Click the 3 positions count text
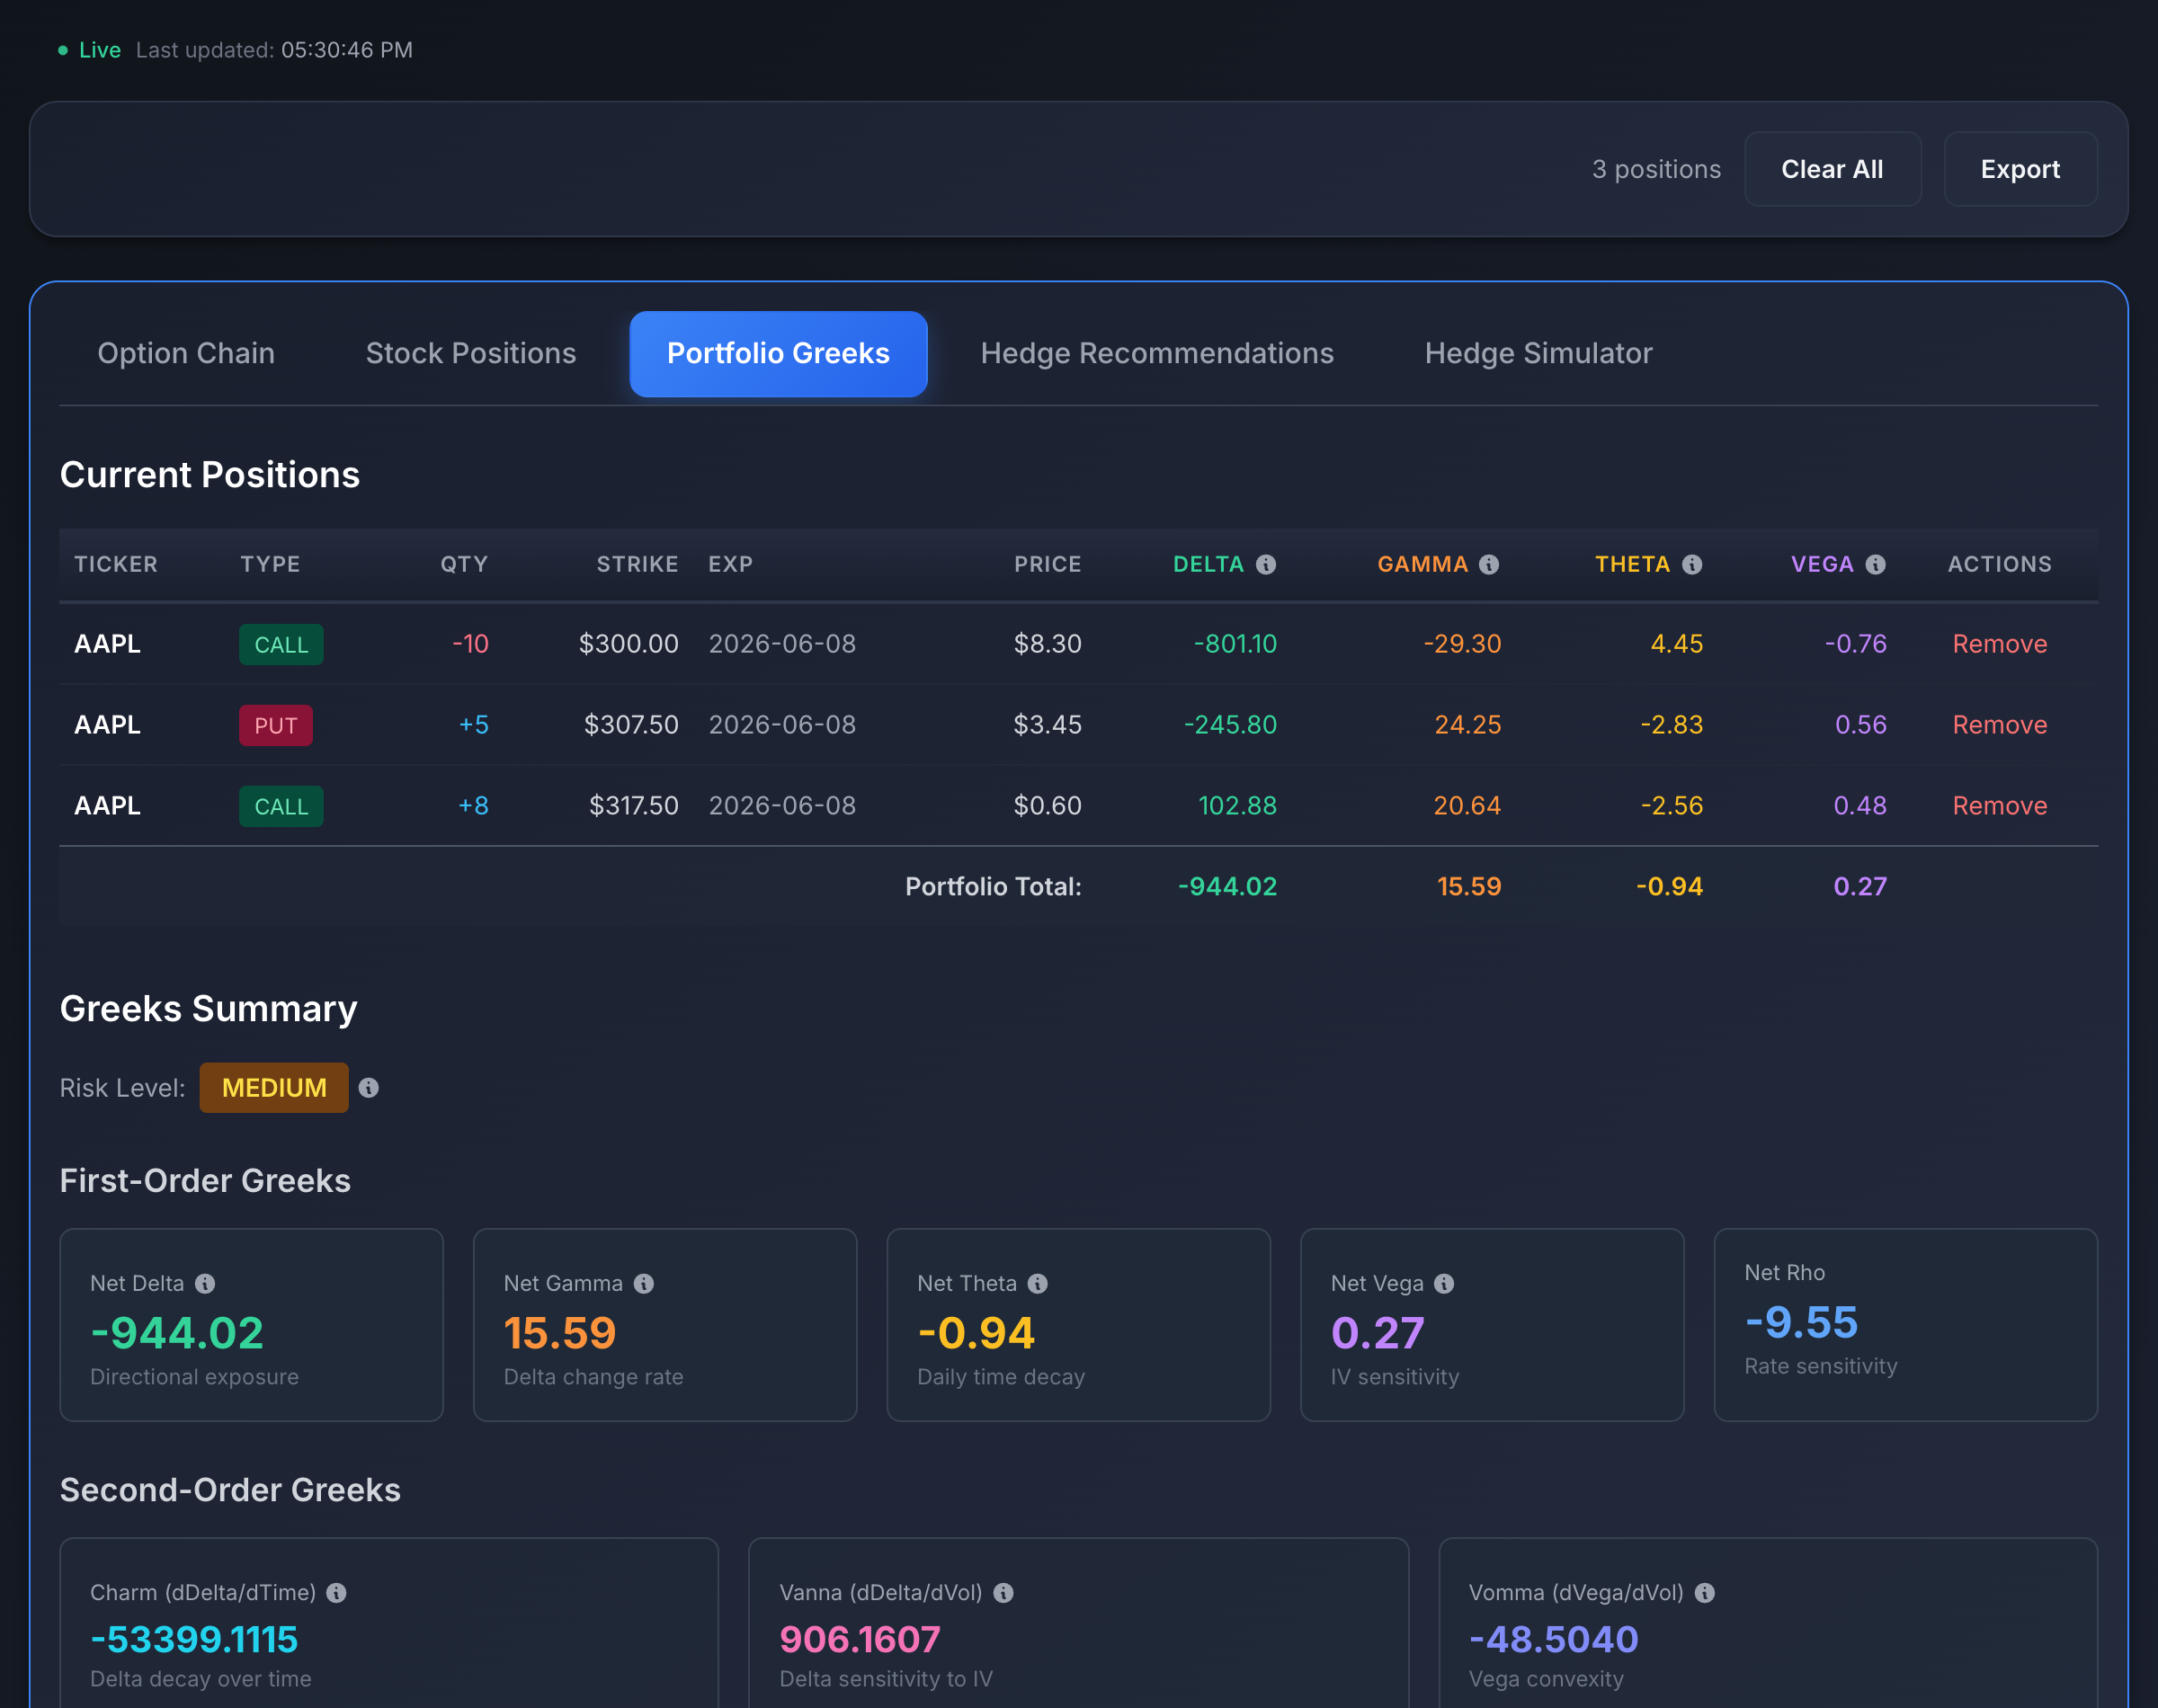 tap(1657, 169)
